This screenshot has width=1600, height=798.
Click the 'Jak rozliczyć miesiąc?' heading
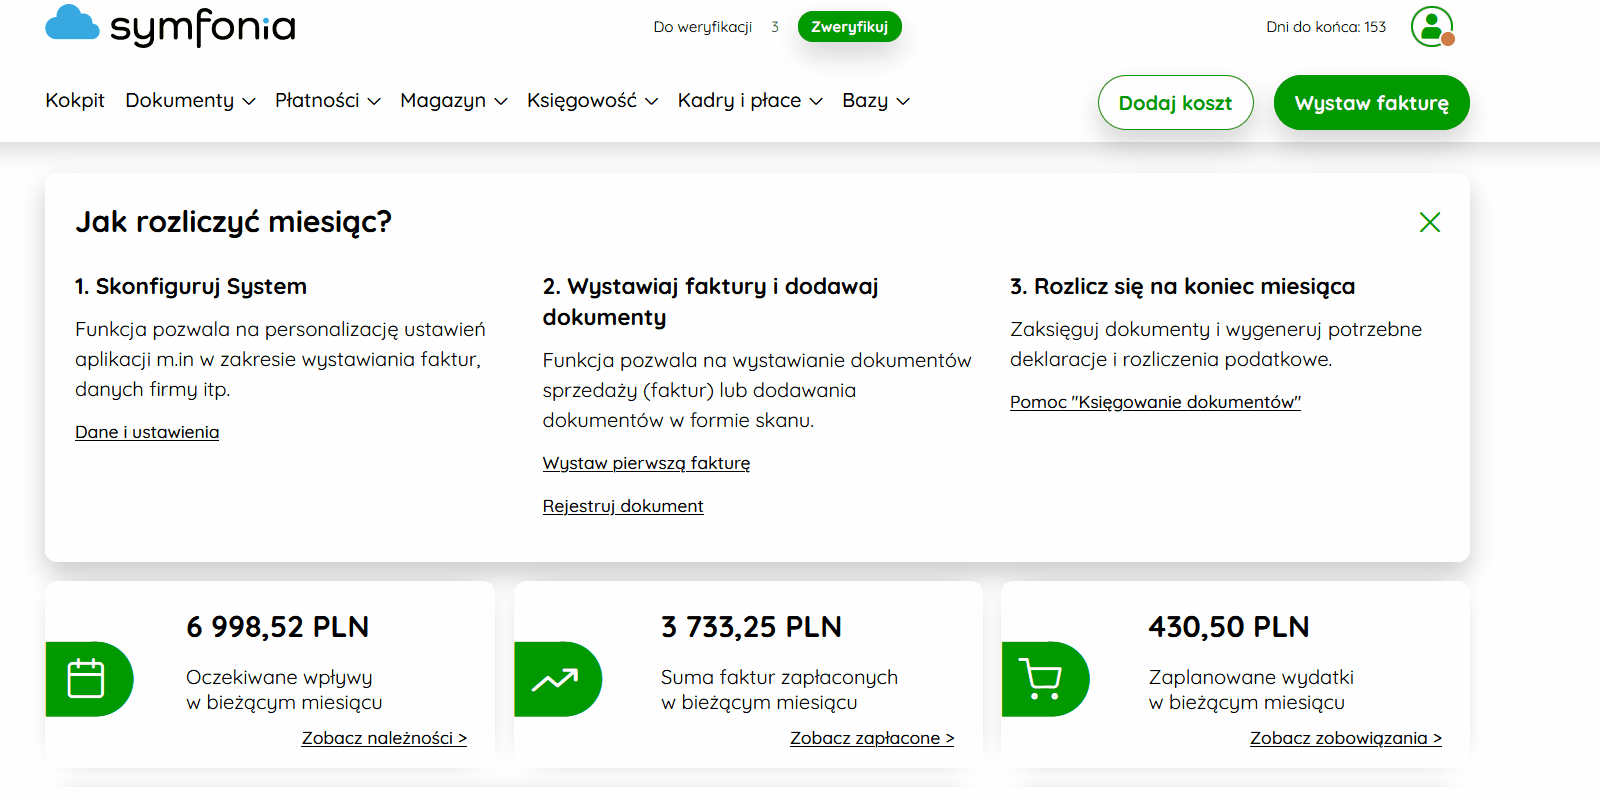click(x=234, y=222)
